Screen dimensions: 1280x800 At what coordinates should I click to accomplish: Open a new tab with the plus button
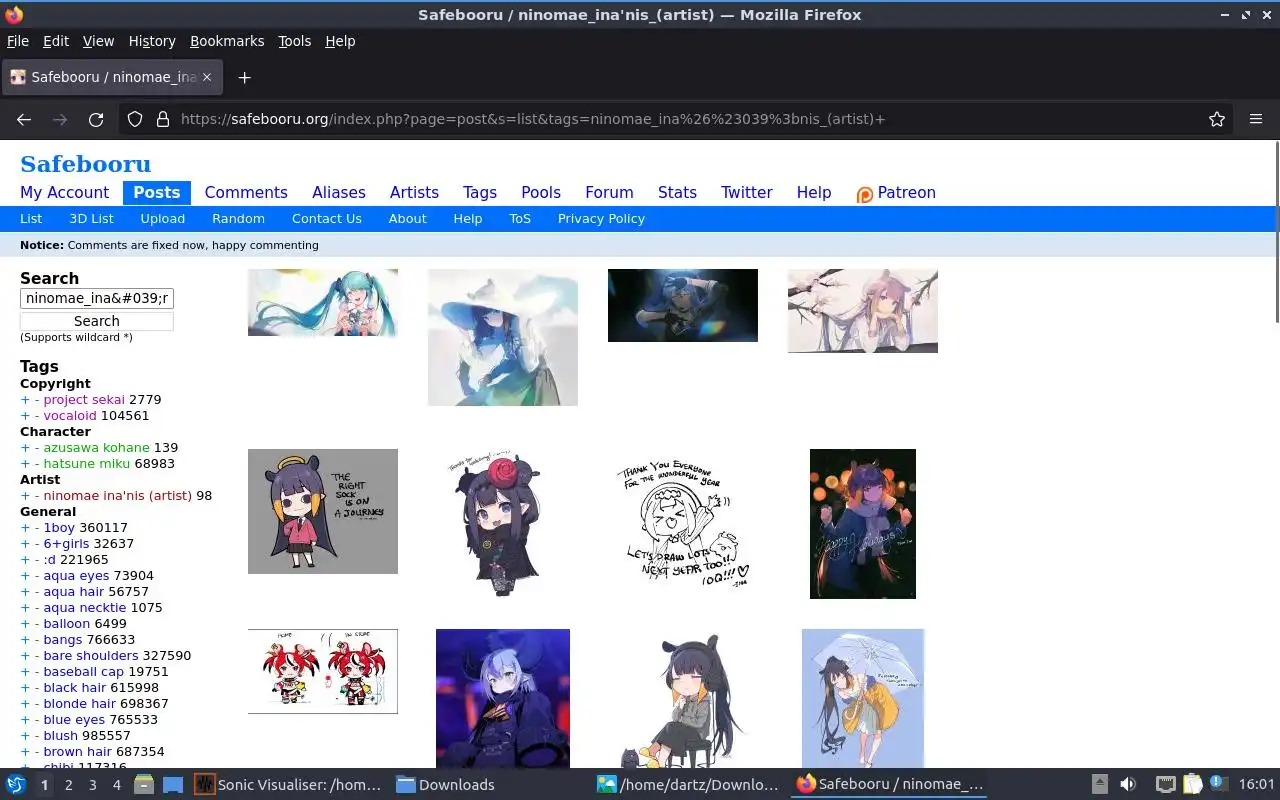click(x=244, y=77)
